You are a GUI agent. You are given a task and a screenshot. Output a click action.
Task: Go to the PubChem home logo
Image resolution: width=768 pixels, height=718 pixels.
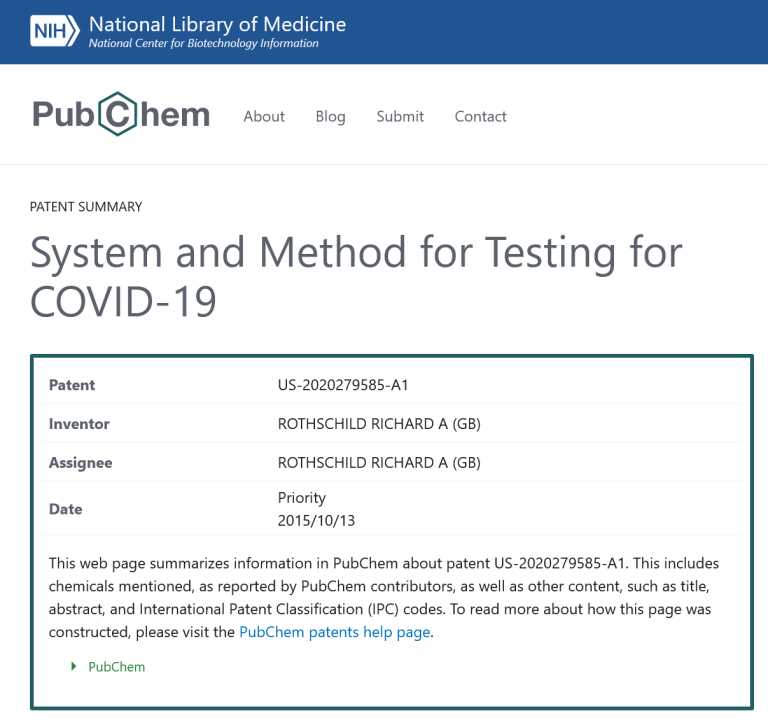pos(121,114)
